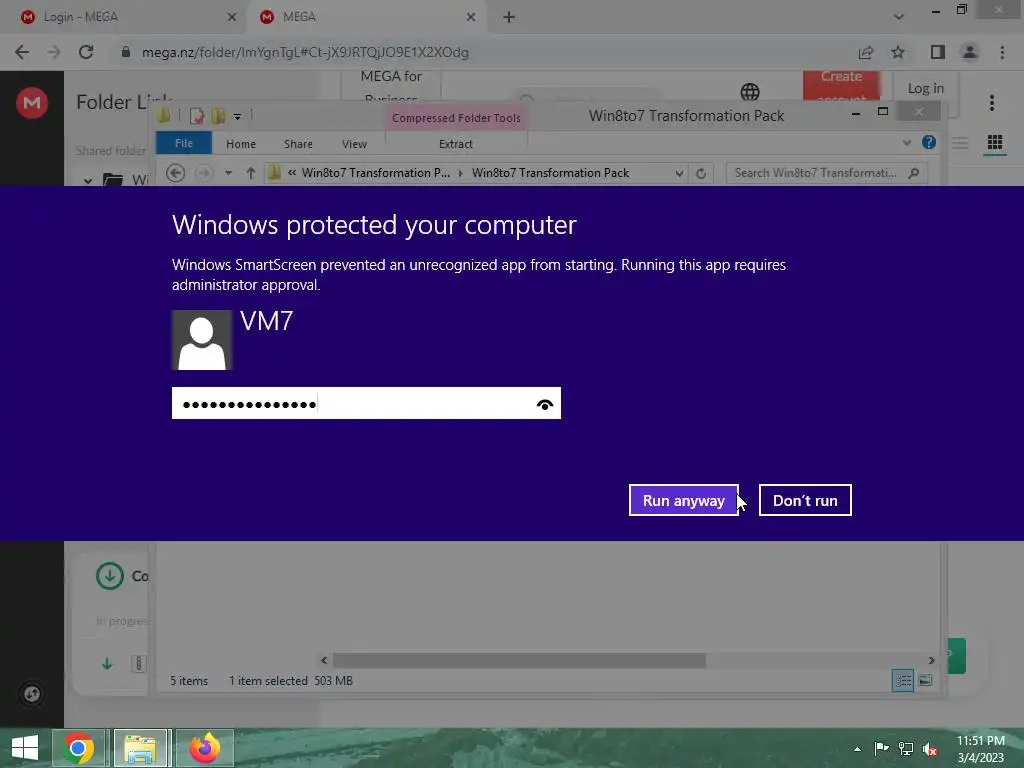Go up one folder level in Explorer
Viewport: 1024px width, 768px height.
(251, 173)
